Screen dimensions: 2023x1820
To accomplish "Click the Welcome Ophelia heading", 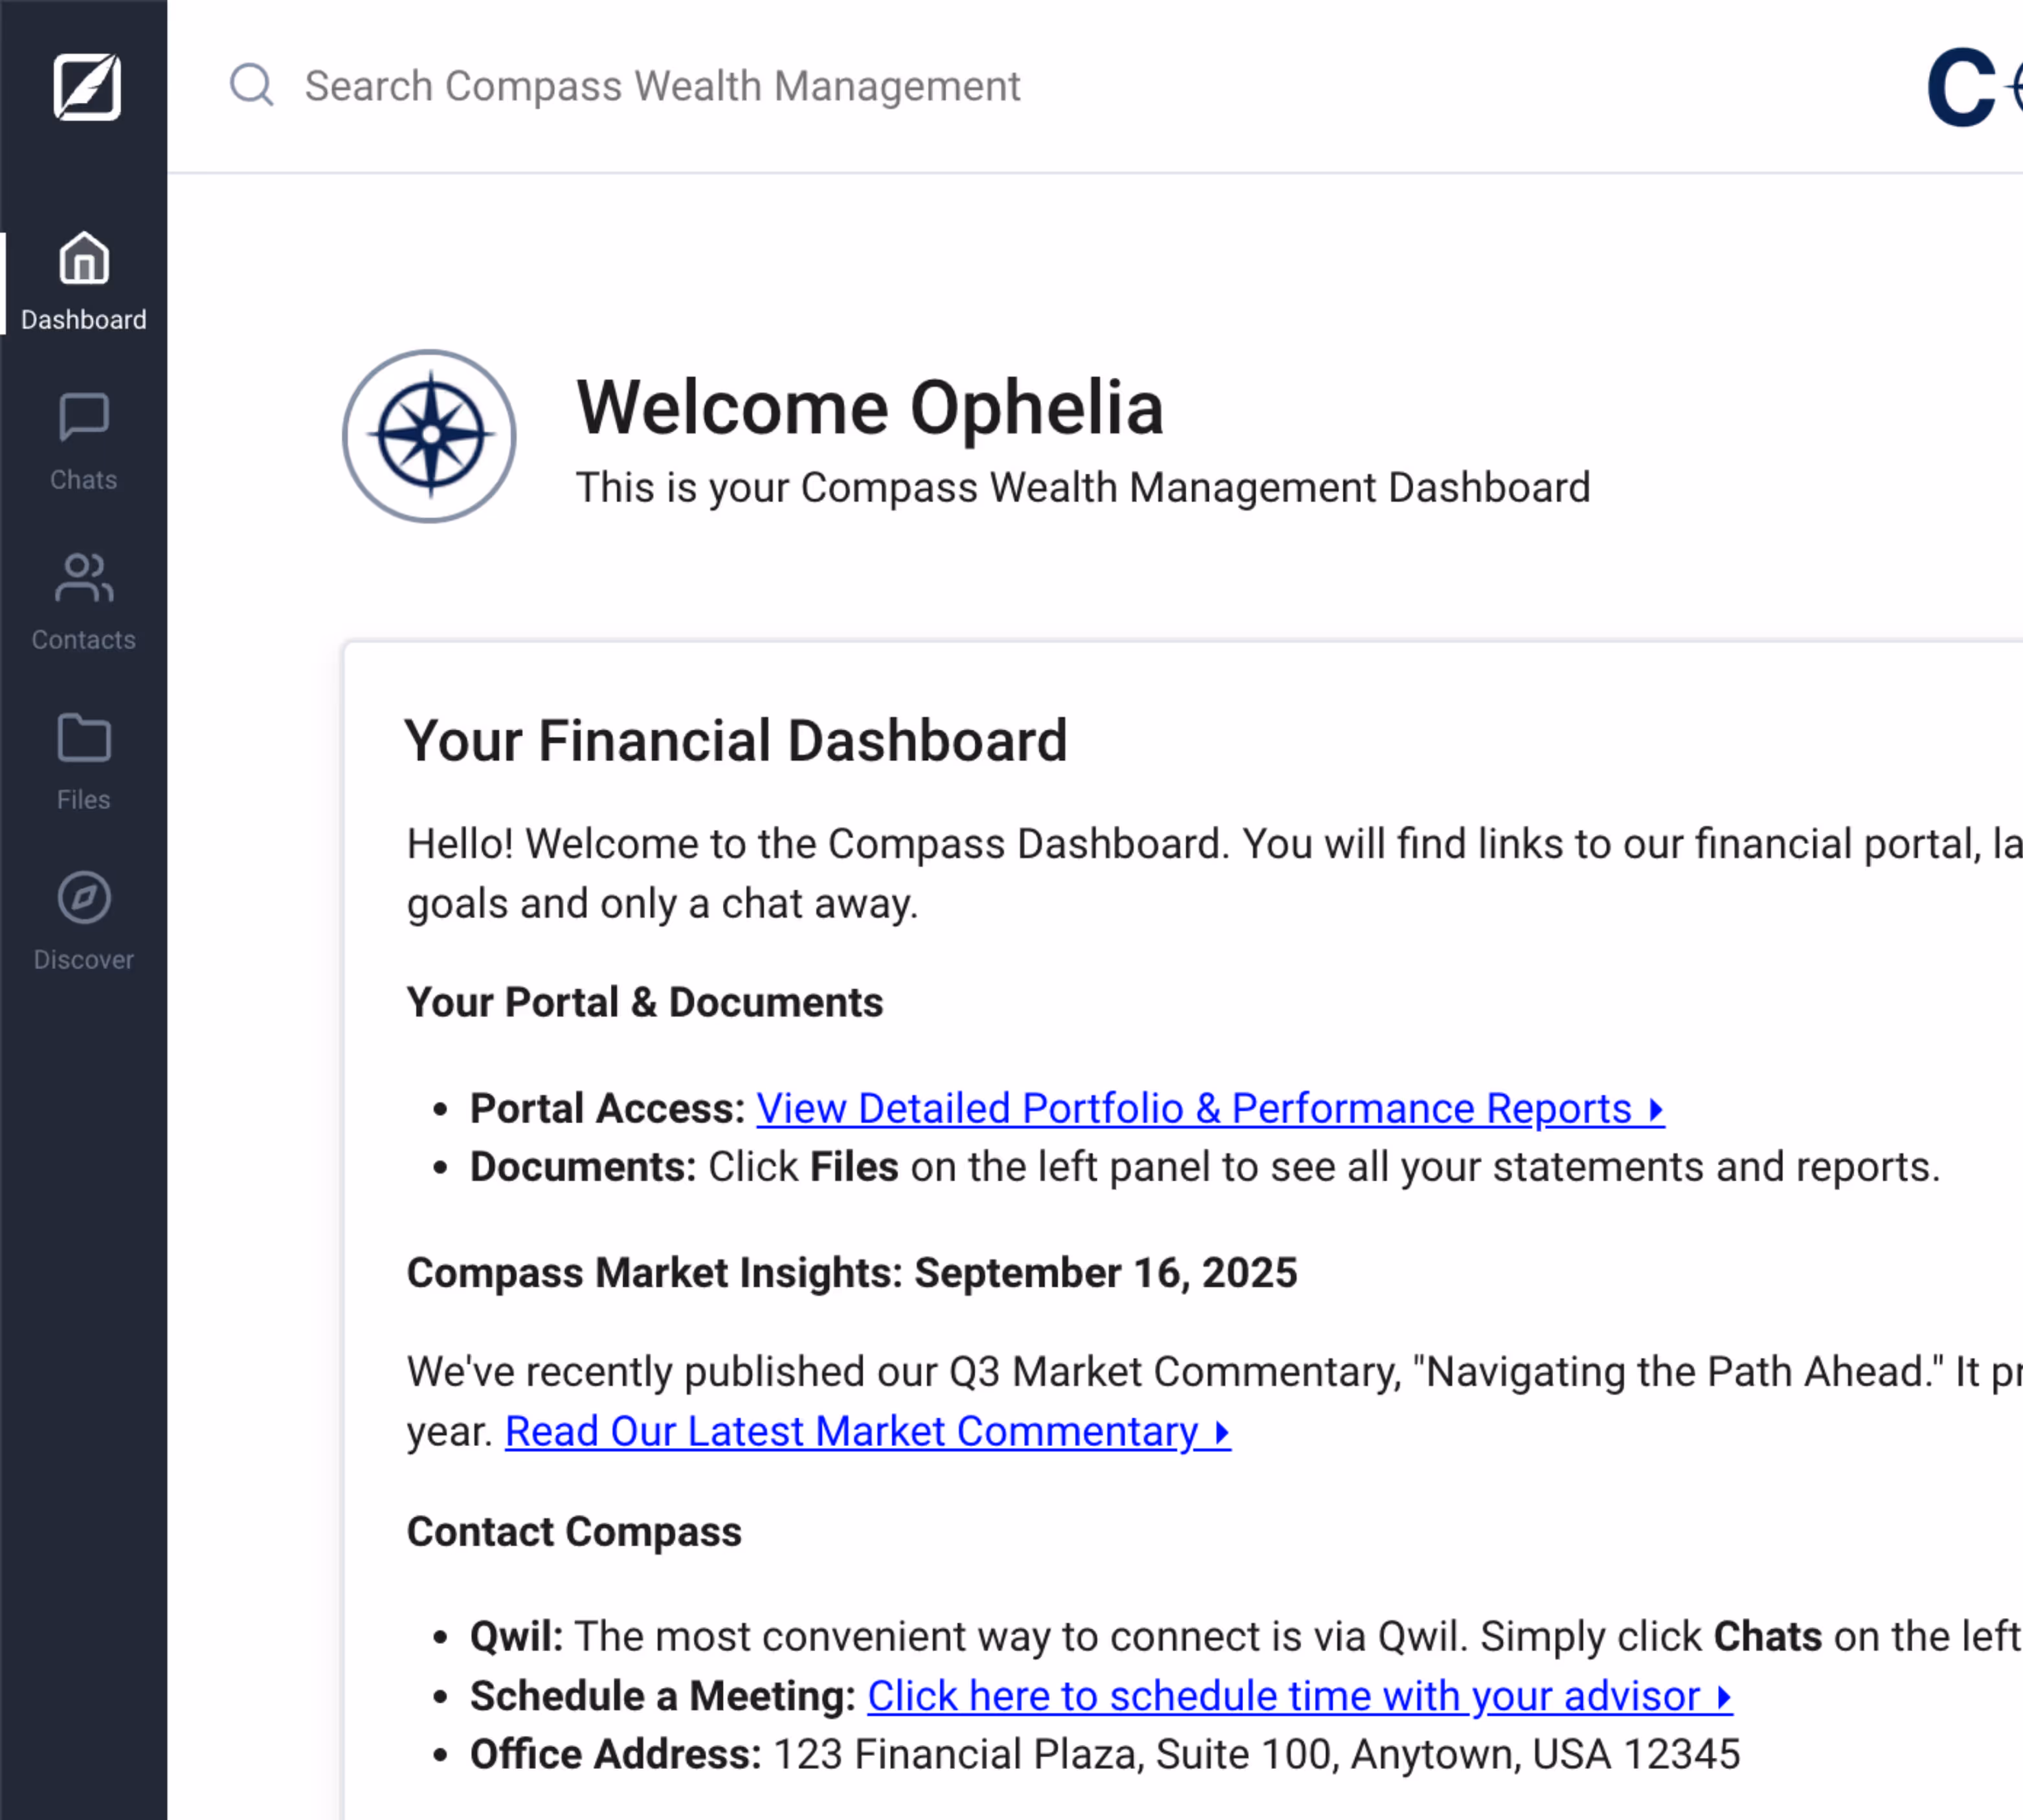I will [x=869, y=408].
